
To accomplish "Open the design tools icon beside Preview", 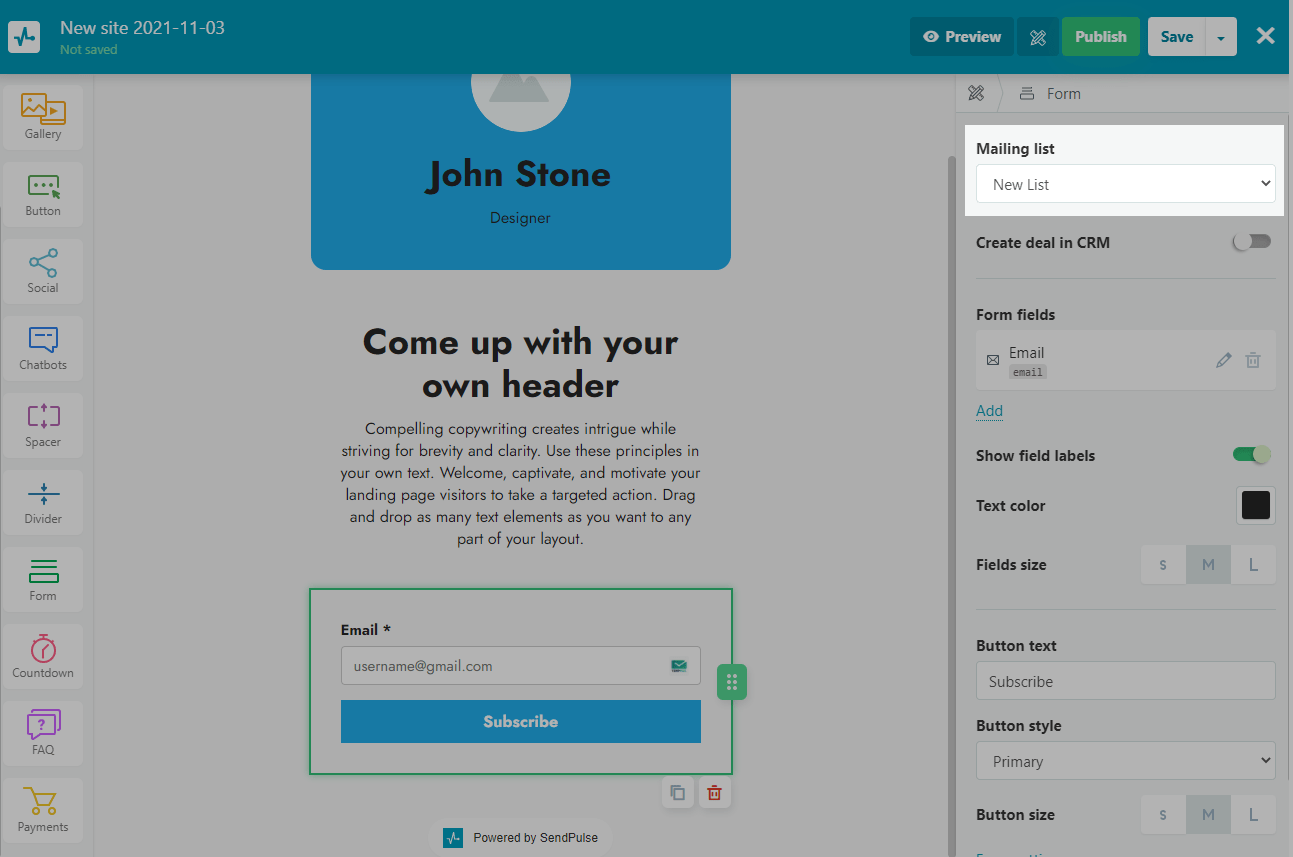I will pyautogui.click(x=1038, y=37).
